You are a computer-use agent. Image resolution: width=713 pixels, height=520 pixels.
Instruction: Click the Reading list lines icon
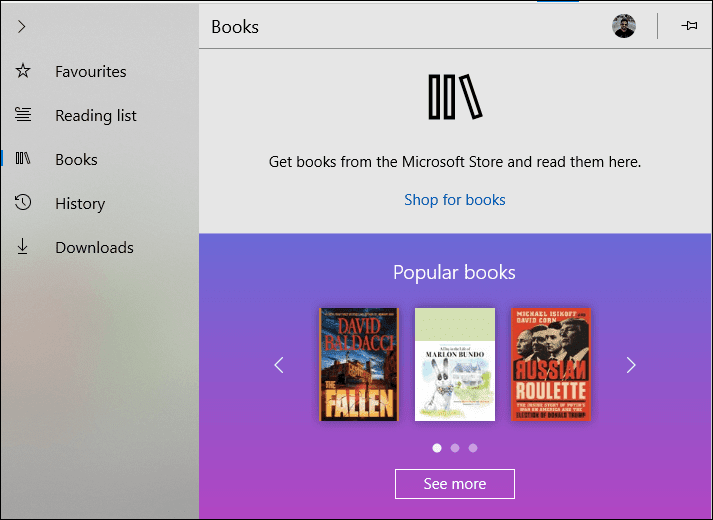[x=23, y=115]
